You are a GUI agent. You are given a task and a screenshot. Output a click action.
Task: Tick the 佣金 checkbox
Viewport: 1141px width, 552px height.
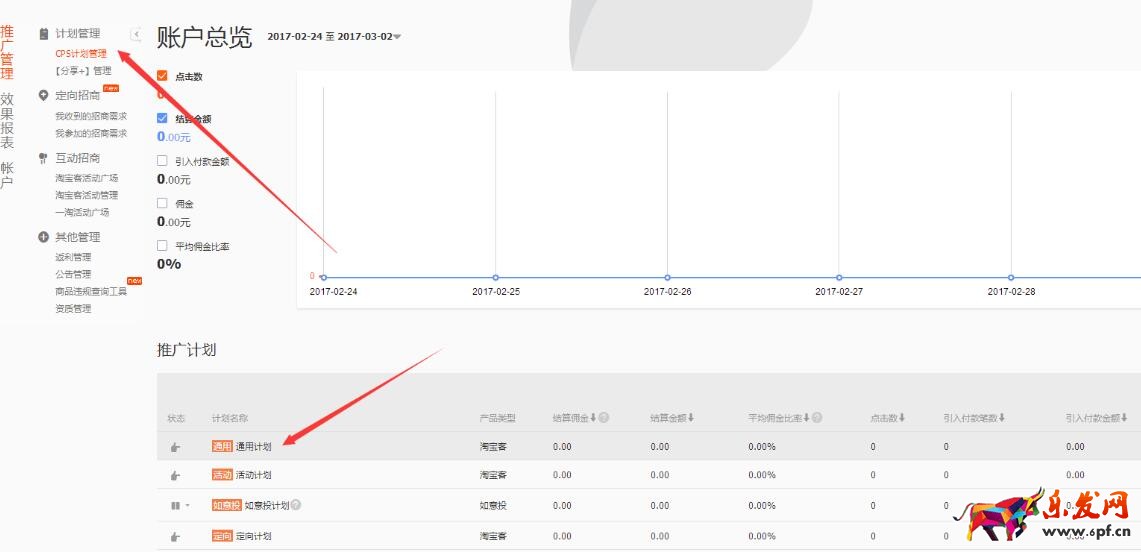162,203
